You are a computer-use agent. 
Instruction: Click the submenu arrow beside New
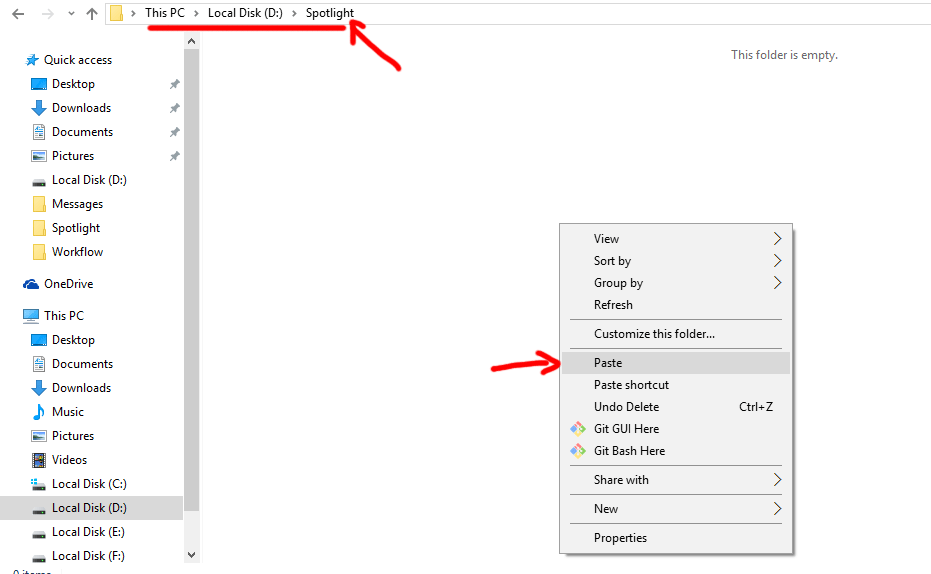(777, 509)
